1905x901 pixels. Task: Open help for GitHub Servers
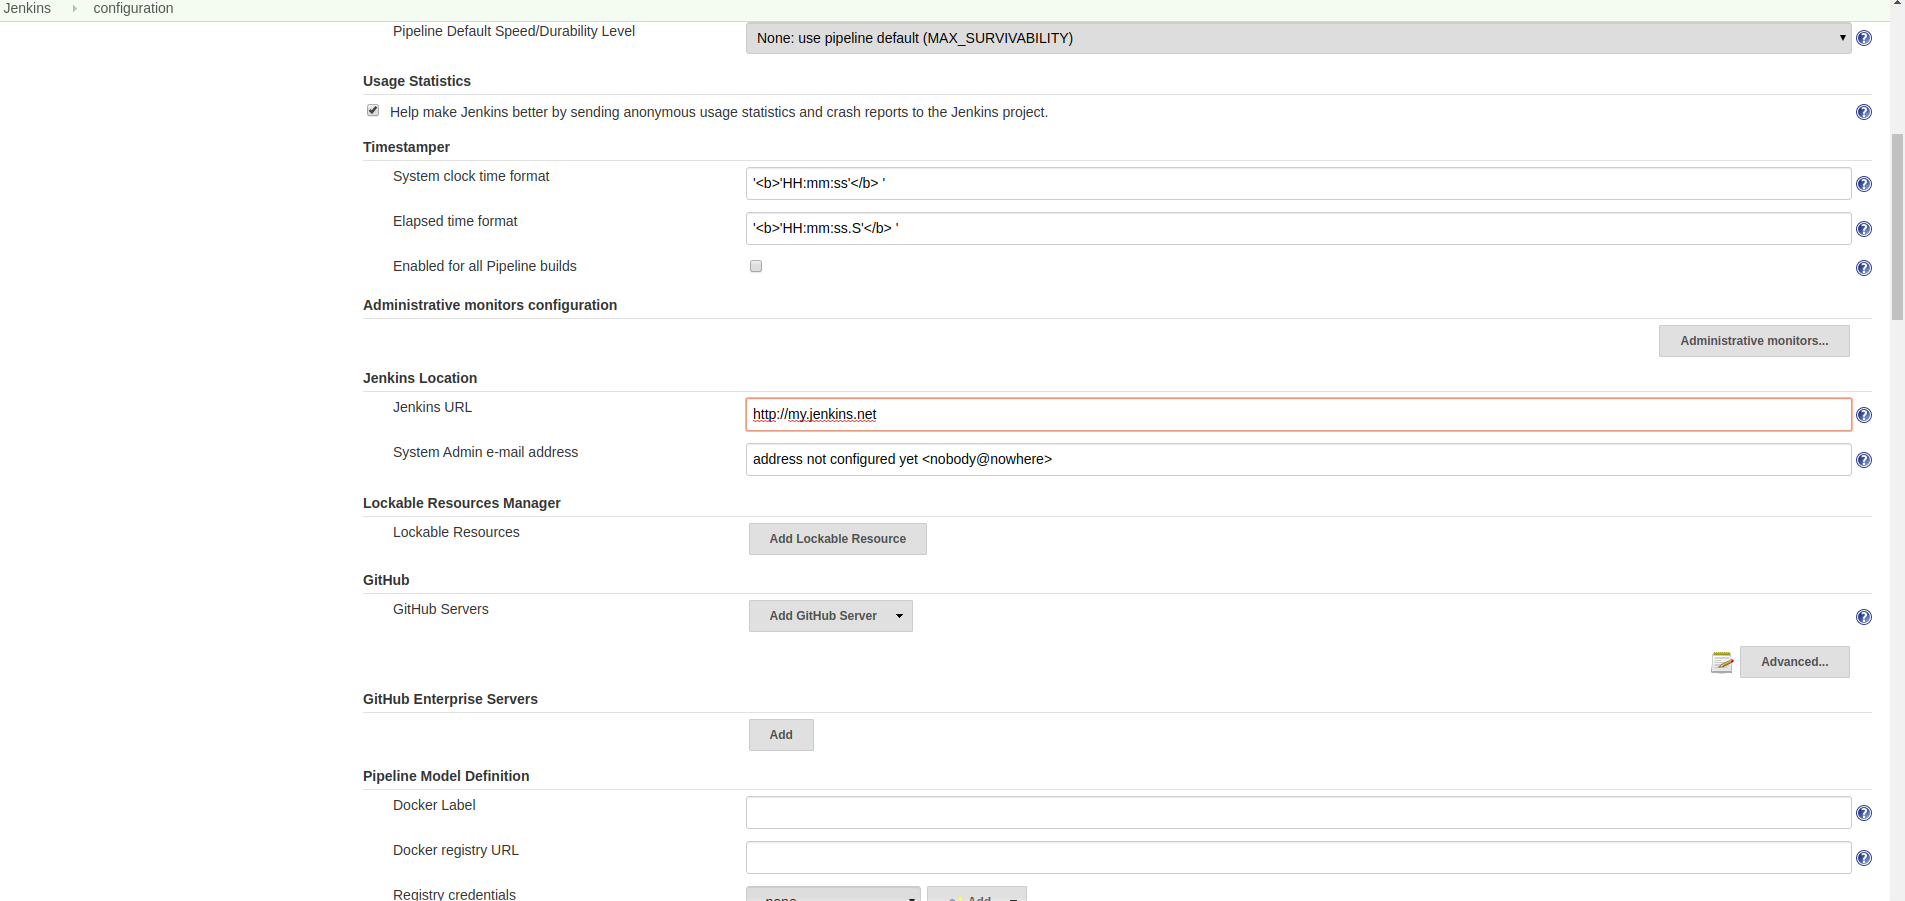pyautogui.click(x=1864, y=616)
